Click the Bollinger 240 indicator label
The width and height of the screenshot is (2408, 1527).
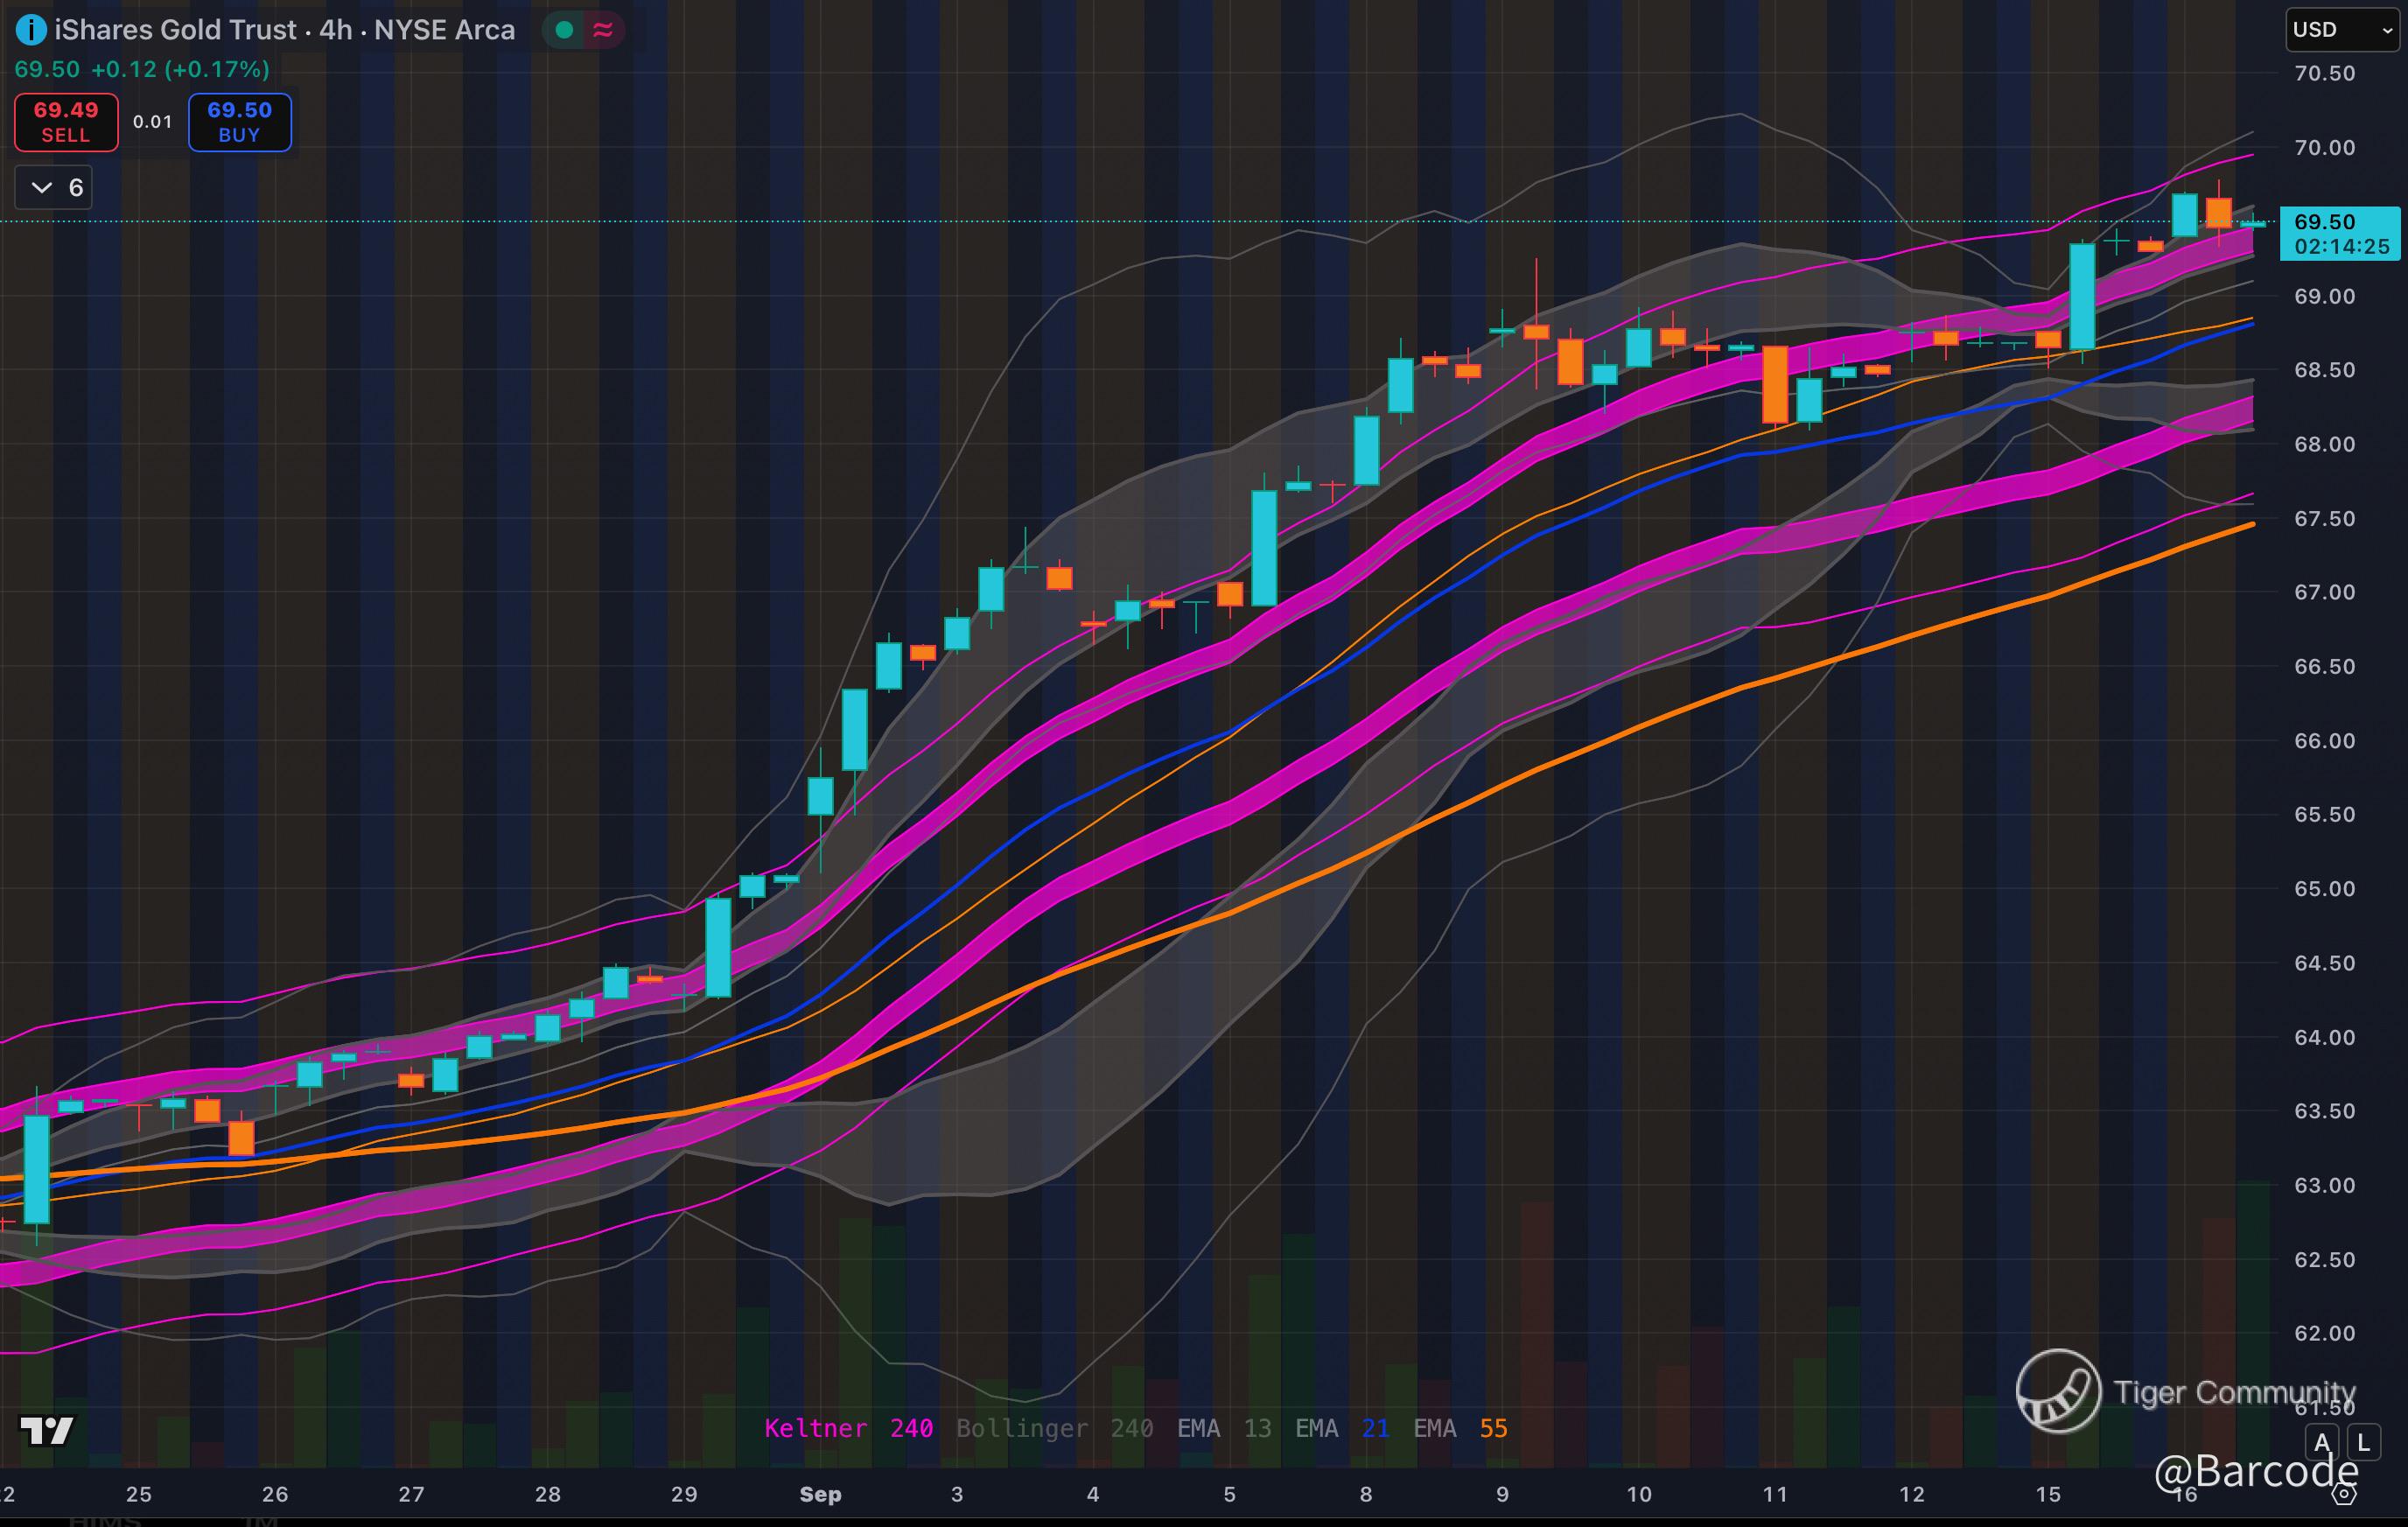tap(1054, 1428)
